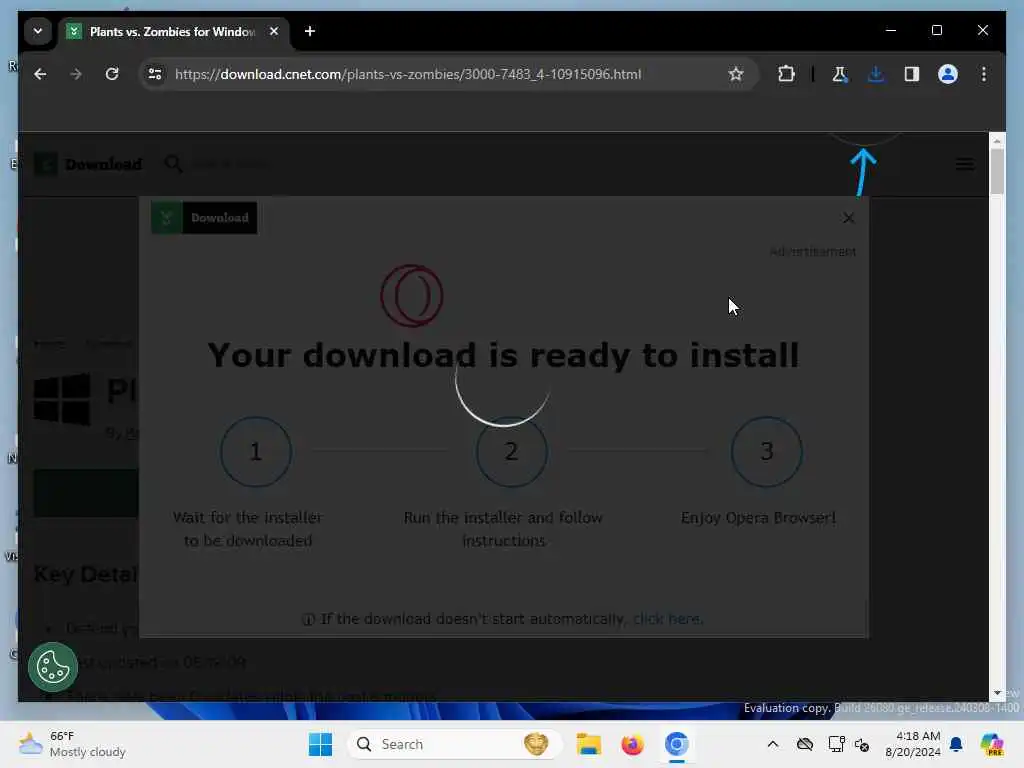Click the page vertical scrollbar thumb
The height and width of the screenshot is (768, 1024).
[997, 171]
